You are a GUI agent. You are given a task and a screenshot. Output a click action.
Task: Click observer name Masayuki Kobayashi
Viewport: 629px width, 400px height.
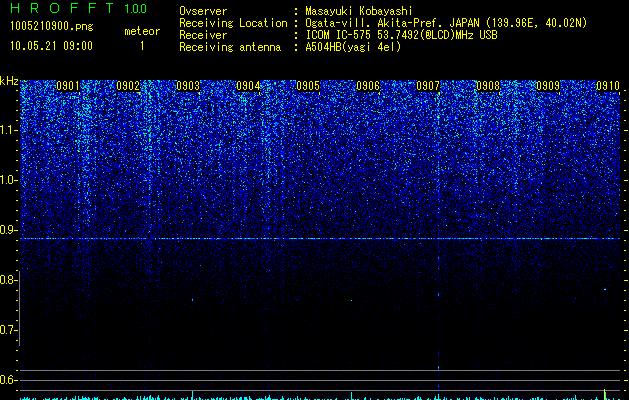[359, 11]
